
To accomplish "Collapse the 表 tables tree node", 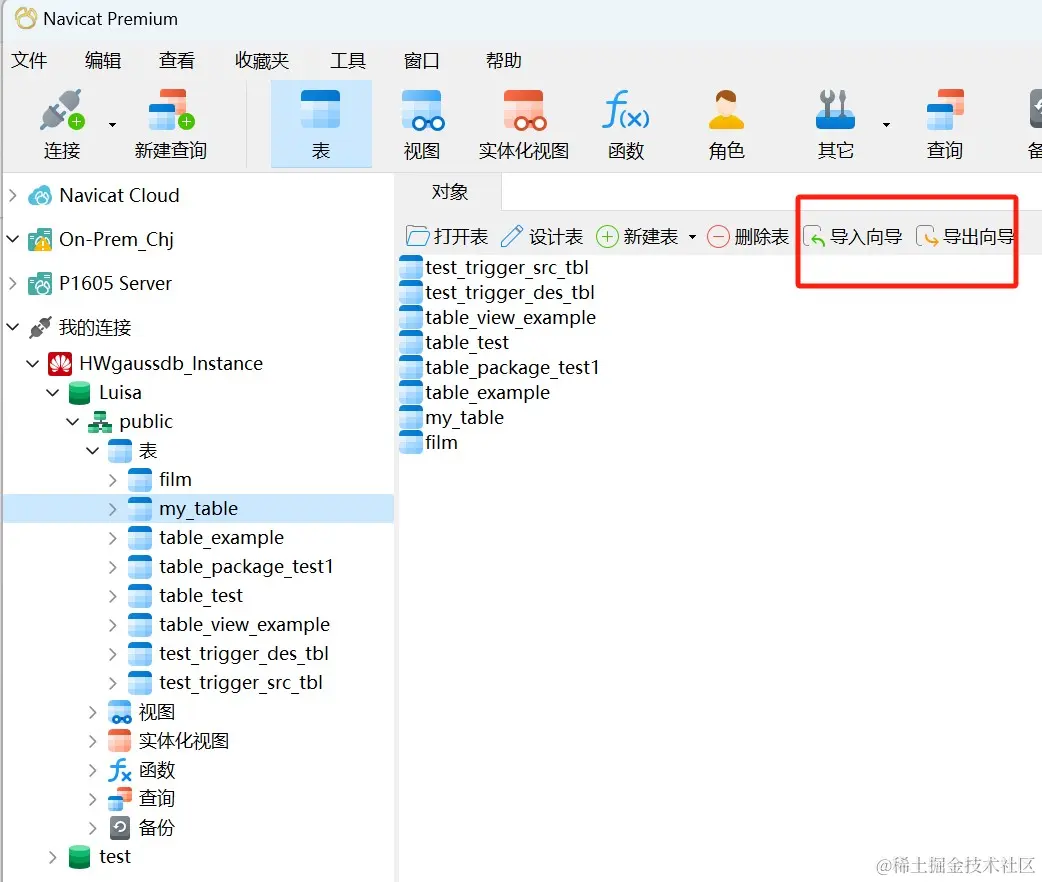I will point(92,451).
